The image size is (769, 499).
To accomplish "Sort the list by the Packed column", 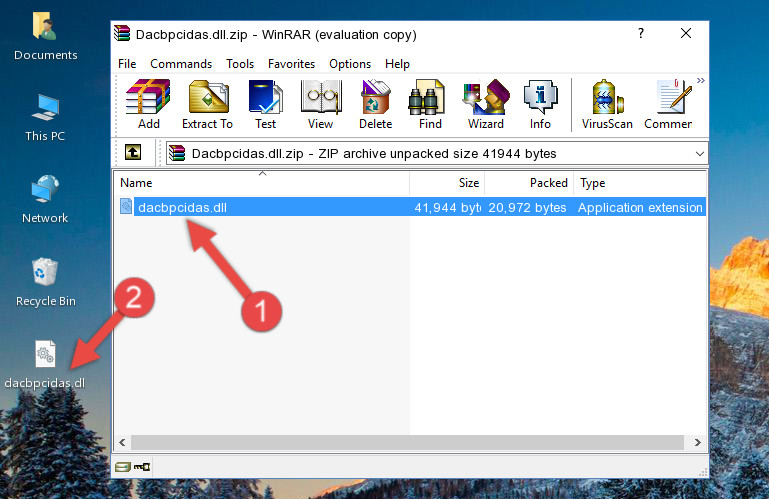I will pyautogui.click(x=529, y=183).
